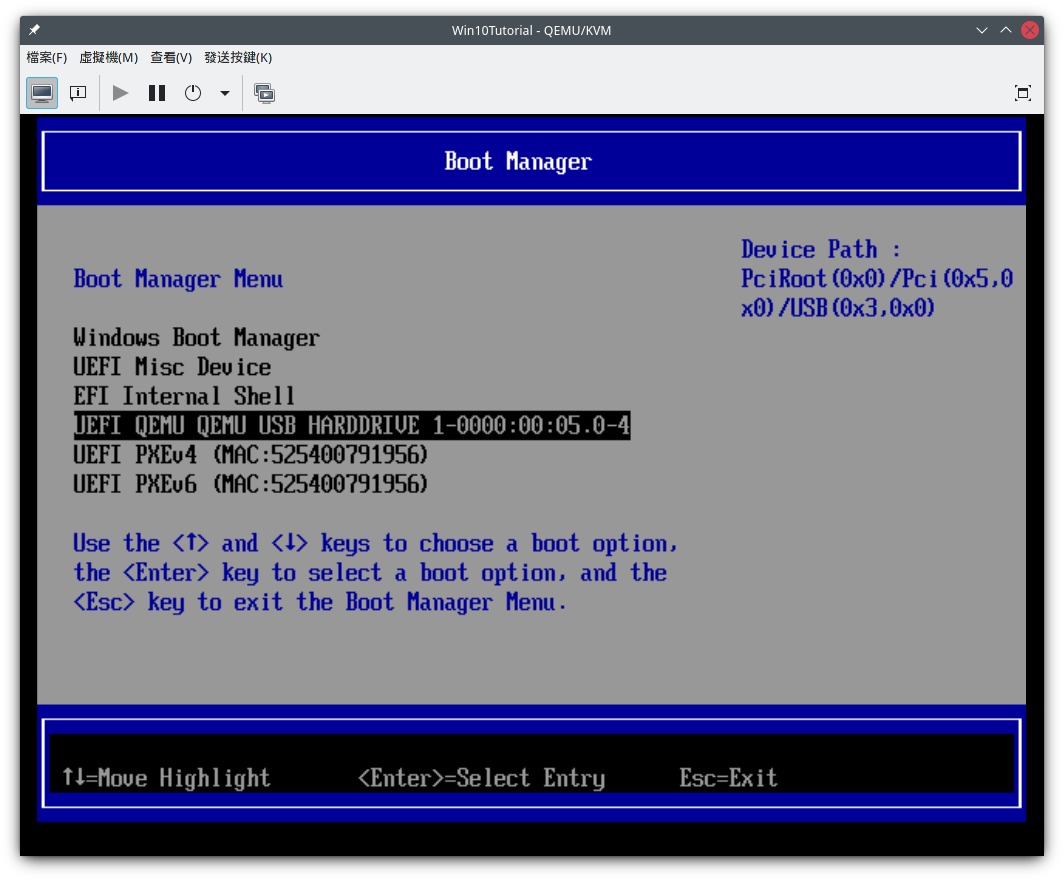Select the UEFI PXEv6 boot entry
This screenshot has height=880, width=1064.
(250, 484)
